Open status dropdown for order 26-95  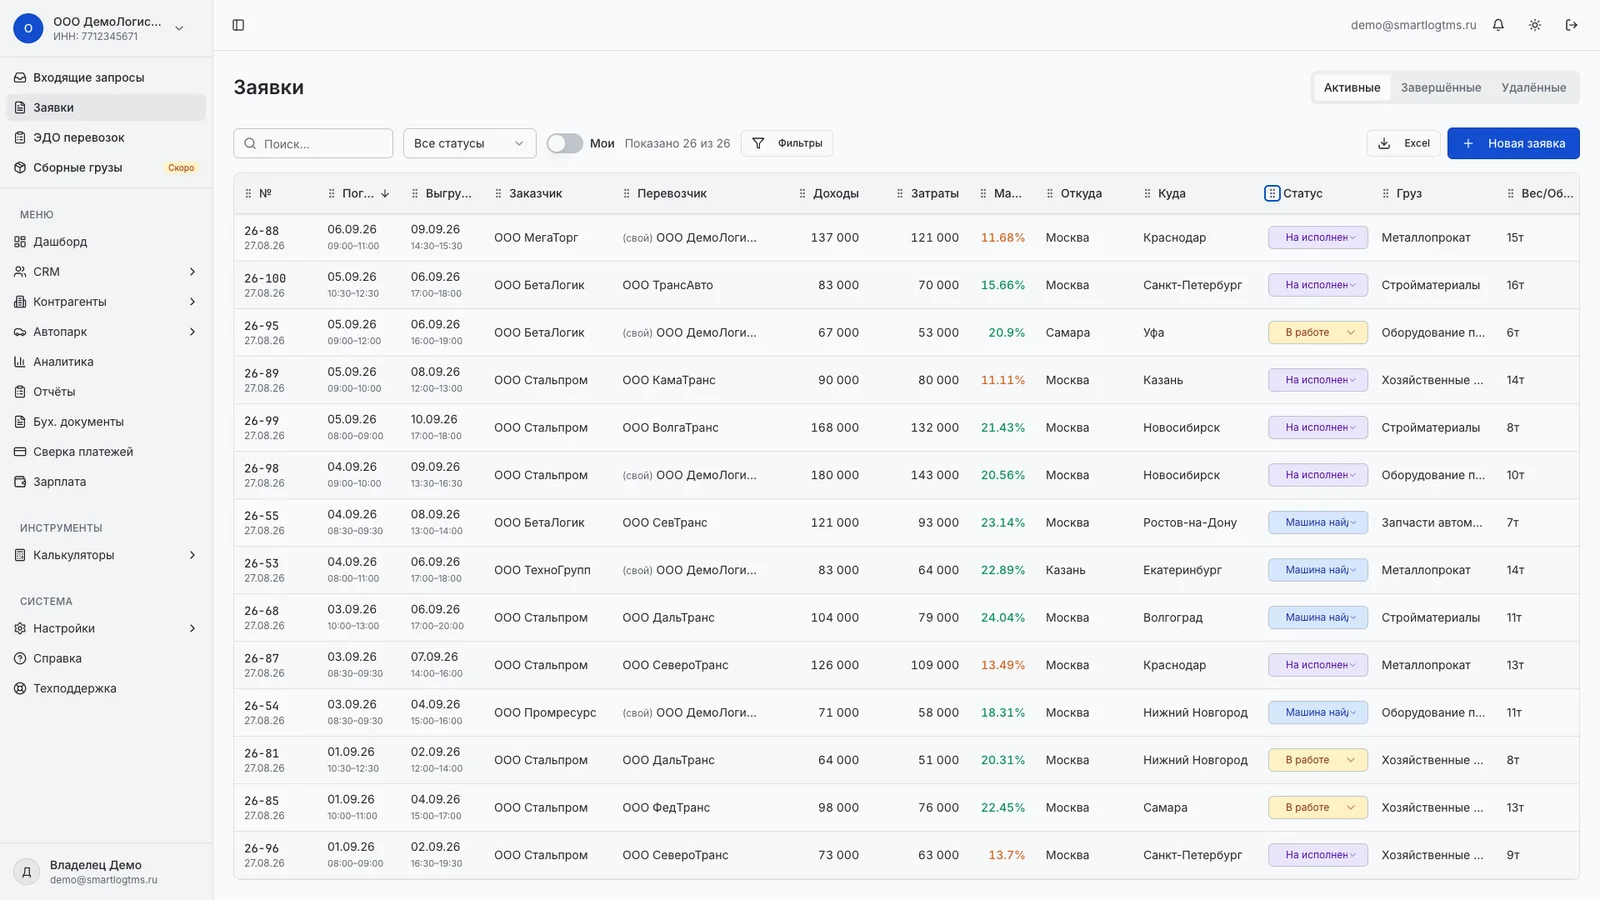coord(1318,332)
